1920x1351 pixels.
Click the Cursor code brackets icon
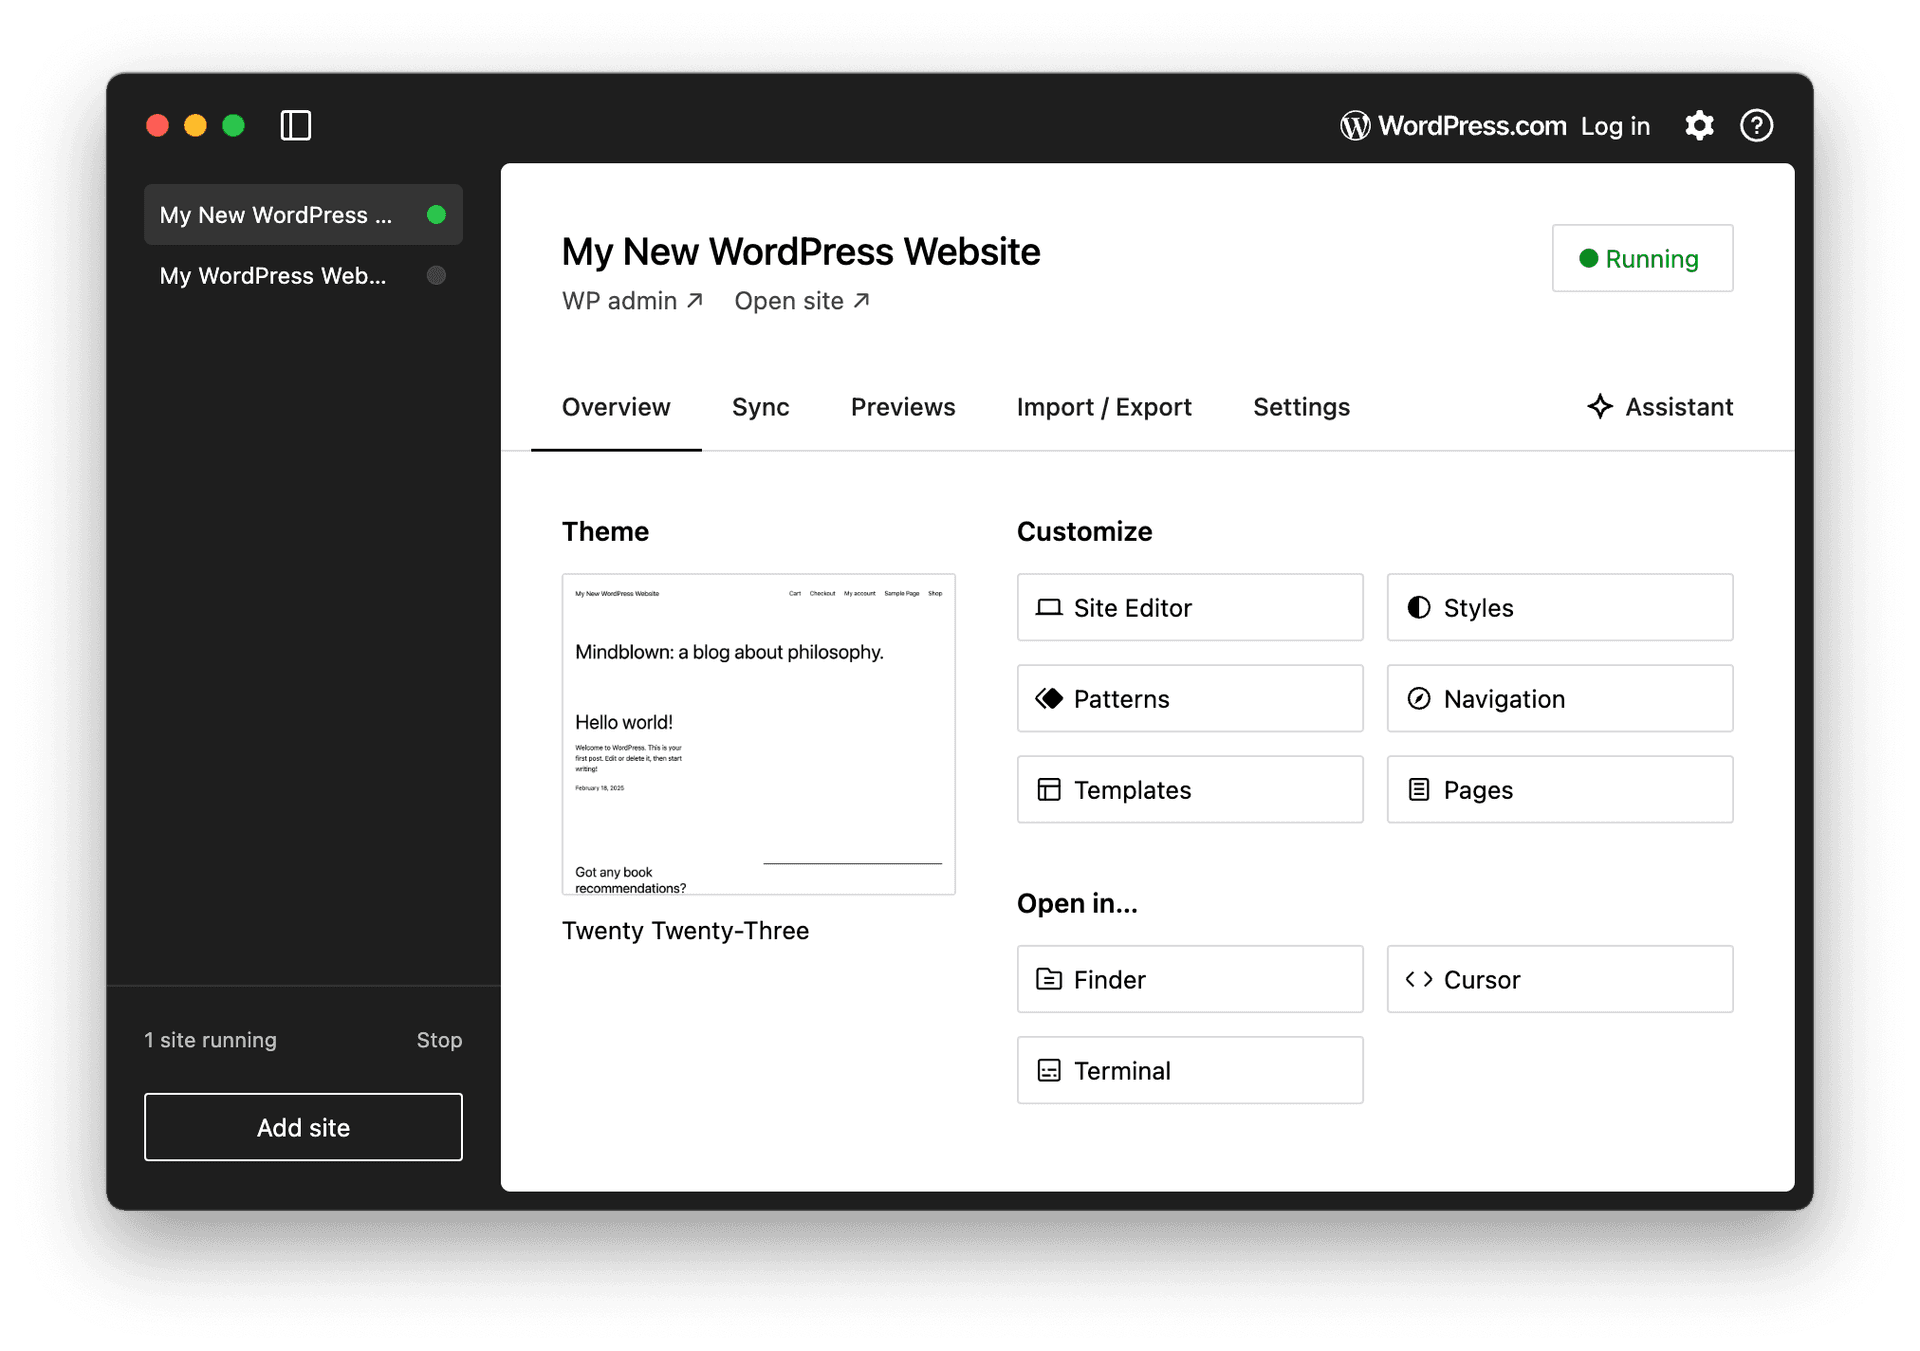(1418, 979)
